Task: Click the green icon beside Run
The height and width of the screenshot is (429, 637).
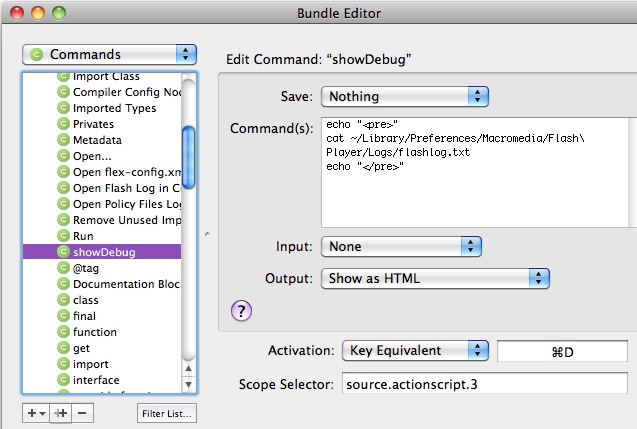Action: pyautogui.click(x=63, y=236)
